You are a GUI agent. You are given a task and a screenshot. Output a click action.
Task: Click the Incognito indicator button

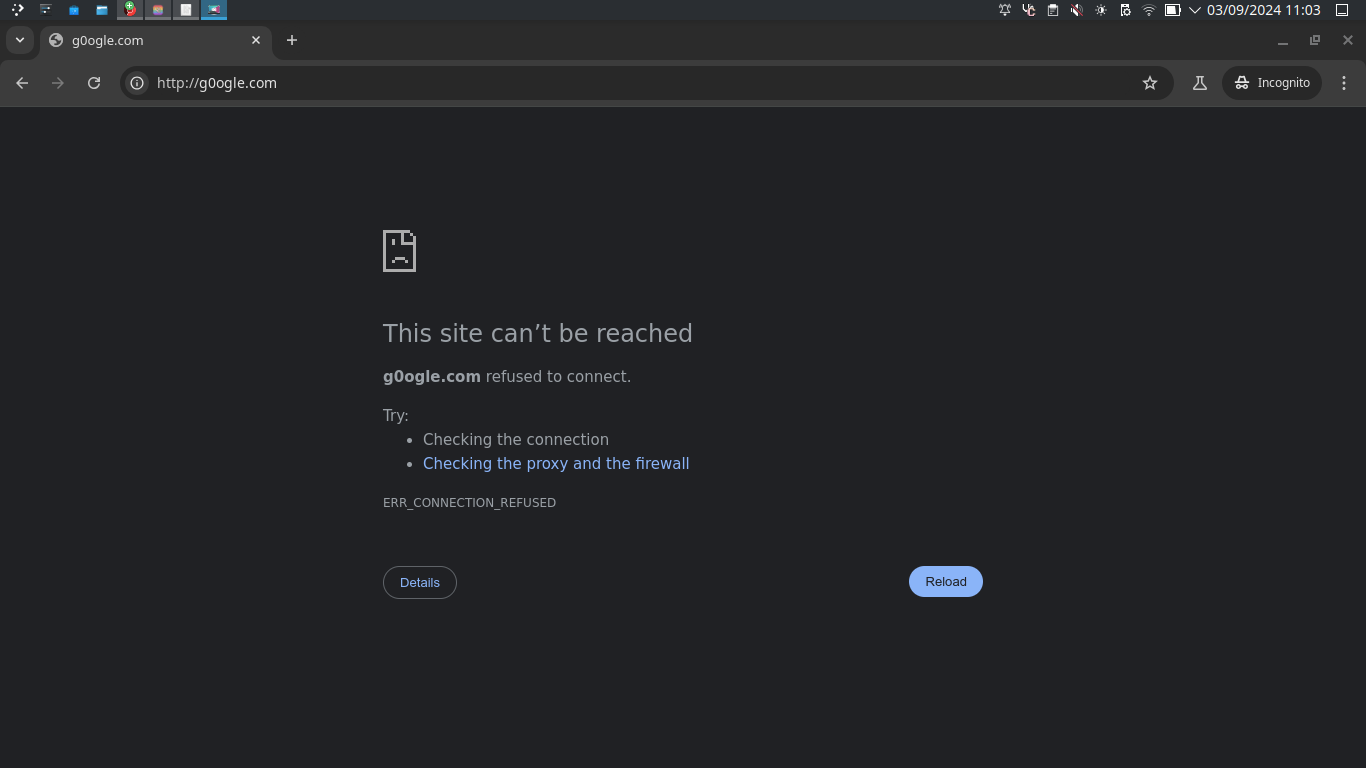(x=1272, y=83)
